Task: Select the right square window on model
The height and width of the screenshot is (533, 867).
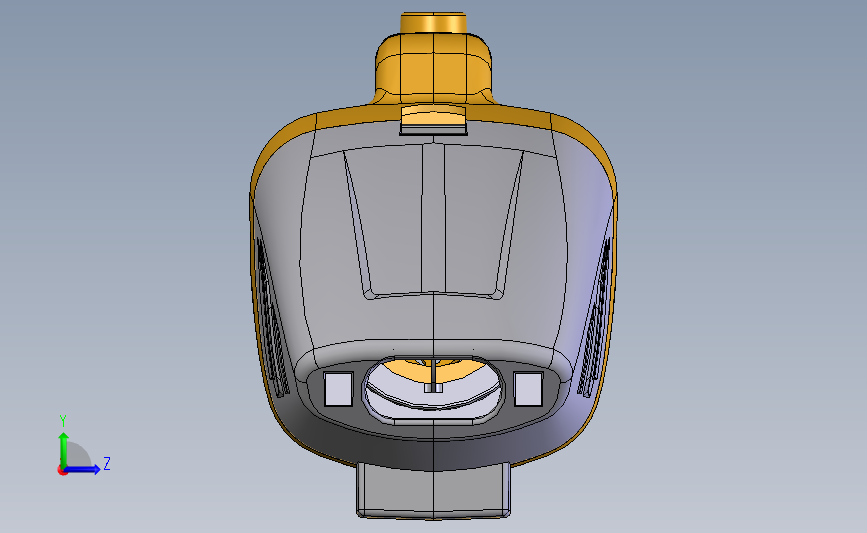Action: [x=528, y=389]
